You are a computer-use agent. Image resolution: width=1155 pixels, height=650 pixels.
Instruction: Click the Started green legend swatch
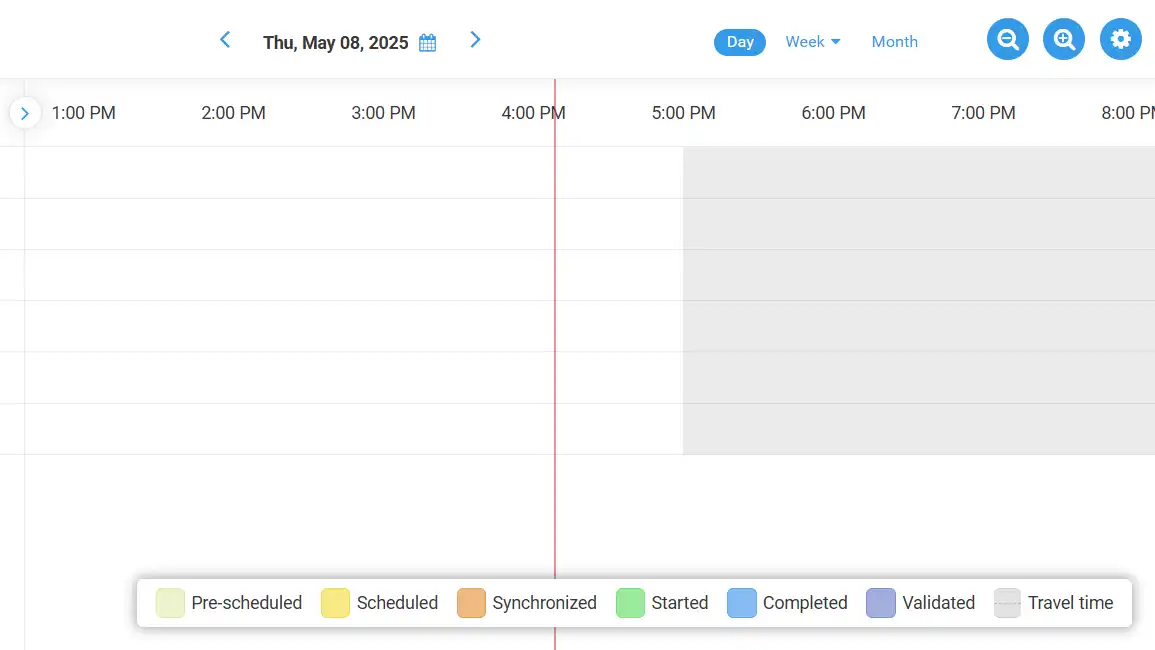pos(630,603)
